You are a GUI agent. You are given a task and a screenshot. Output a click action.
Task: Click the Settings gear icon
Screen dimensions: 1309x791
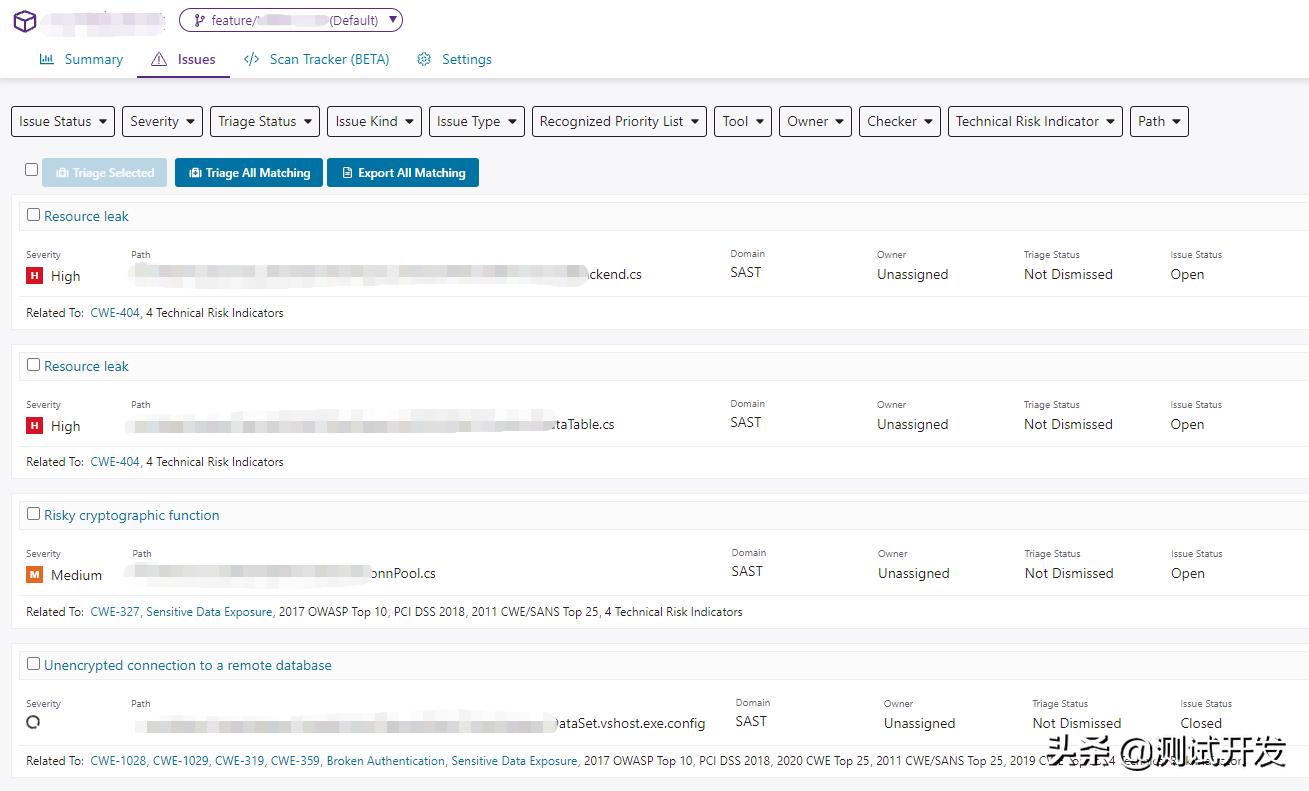tap(424, 59)
